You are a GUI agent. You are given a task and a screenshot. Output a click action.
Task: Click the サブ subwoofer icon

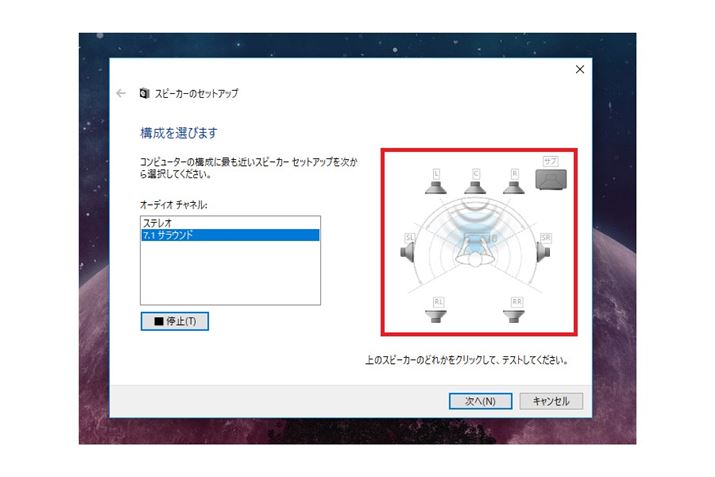551,175
